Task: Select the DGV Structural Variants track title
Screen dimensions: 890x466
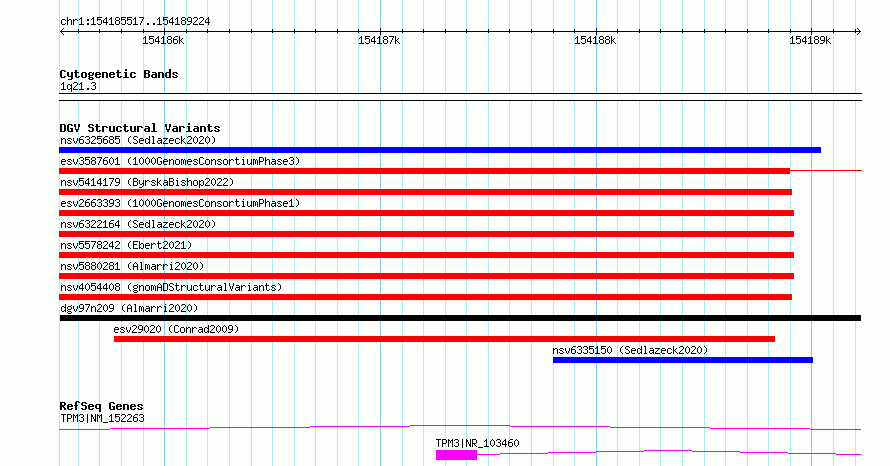Action: pos(140,128)
